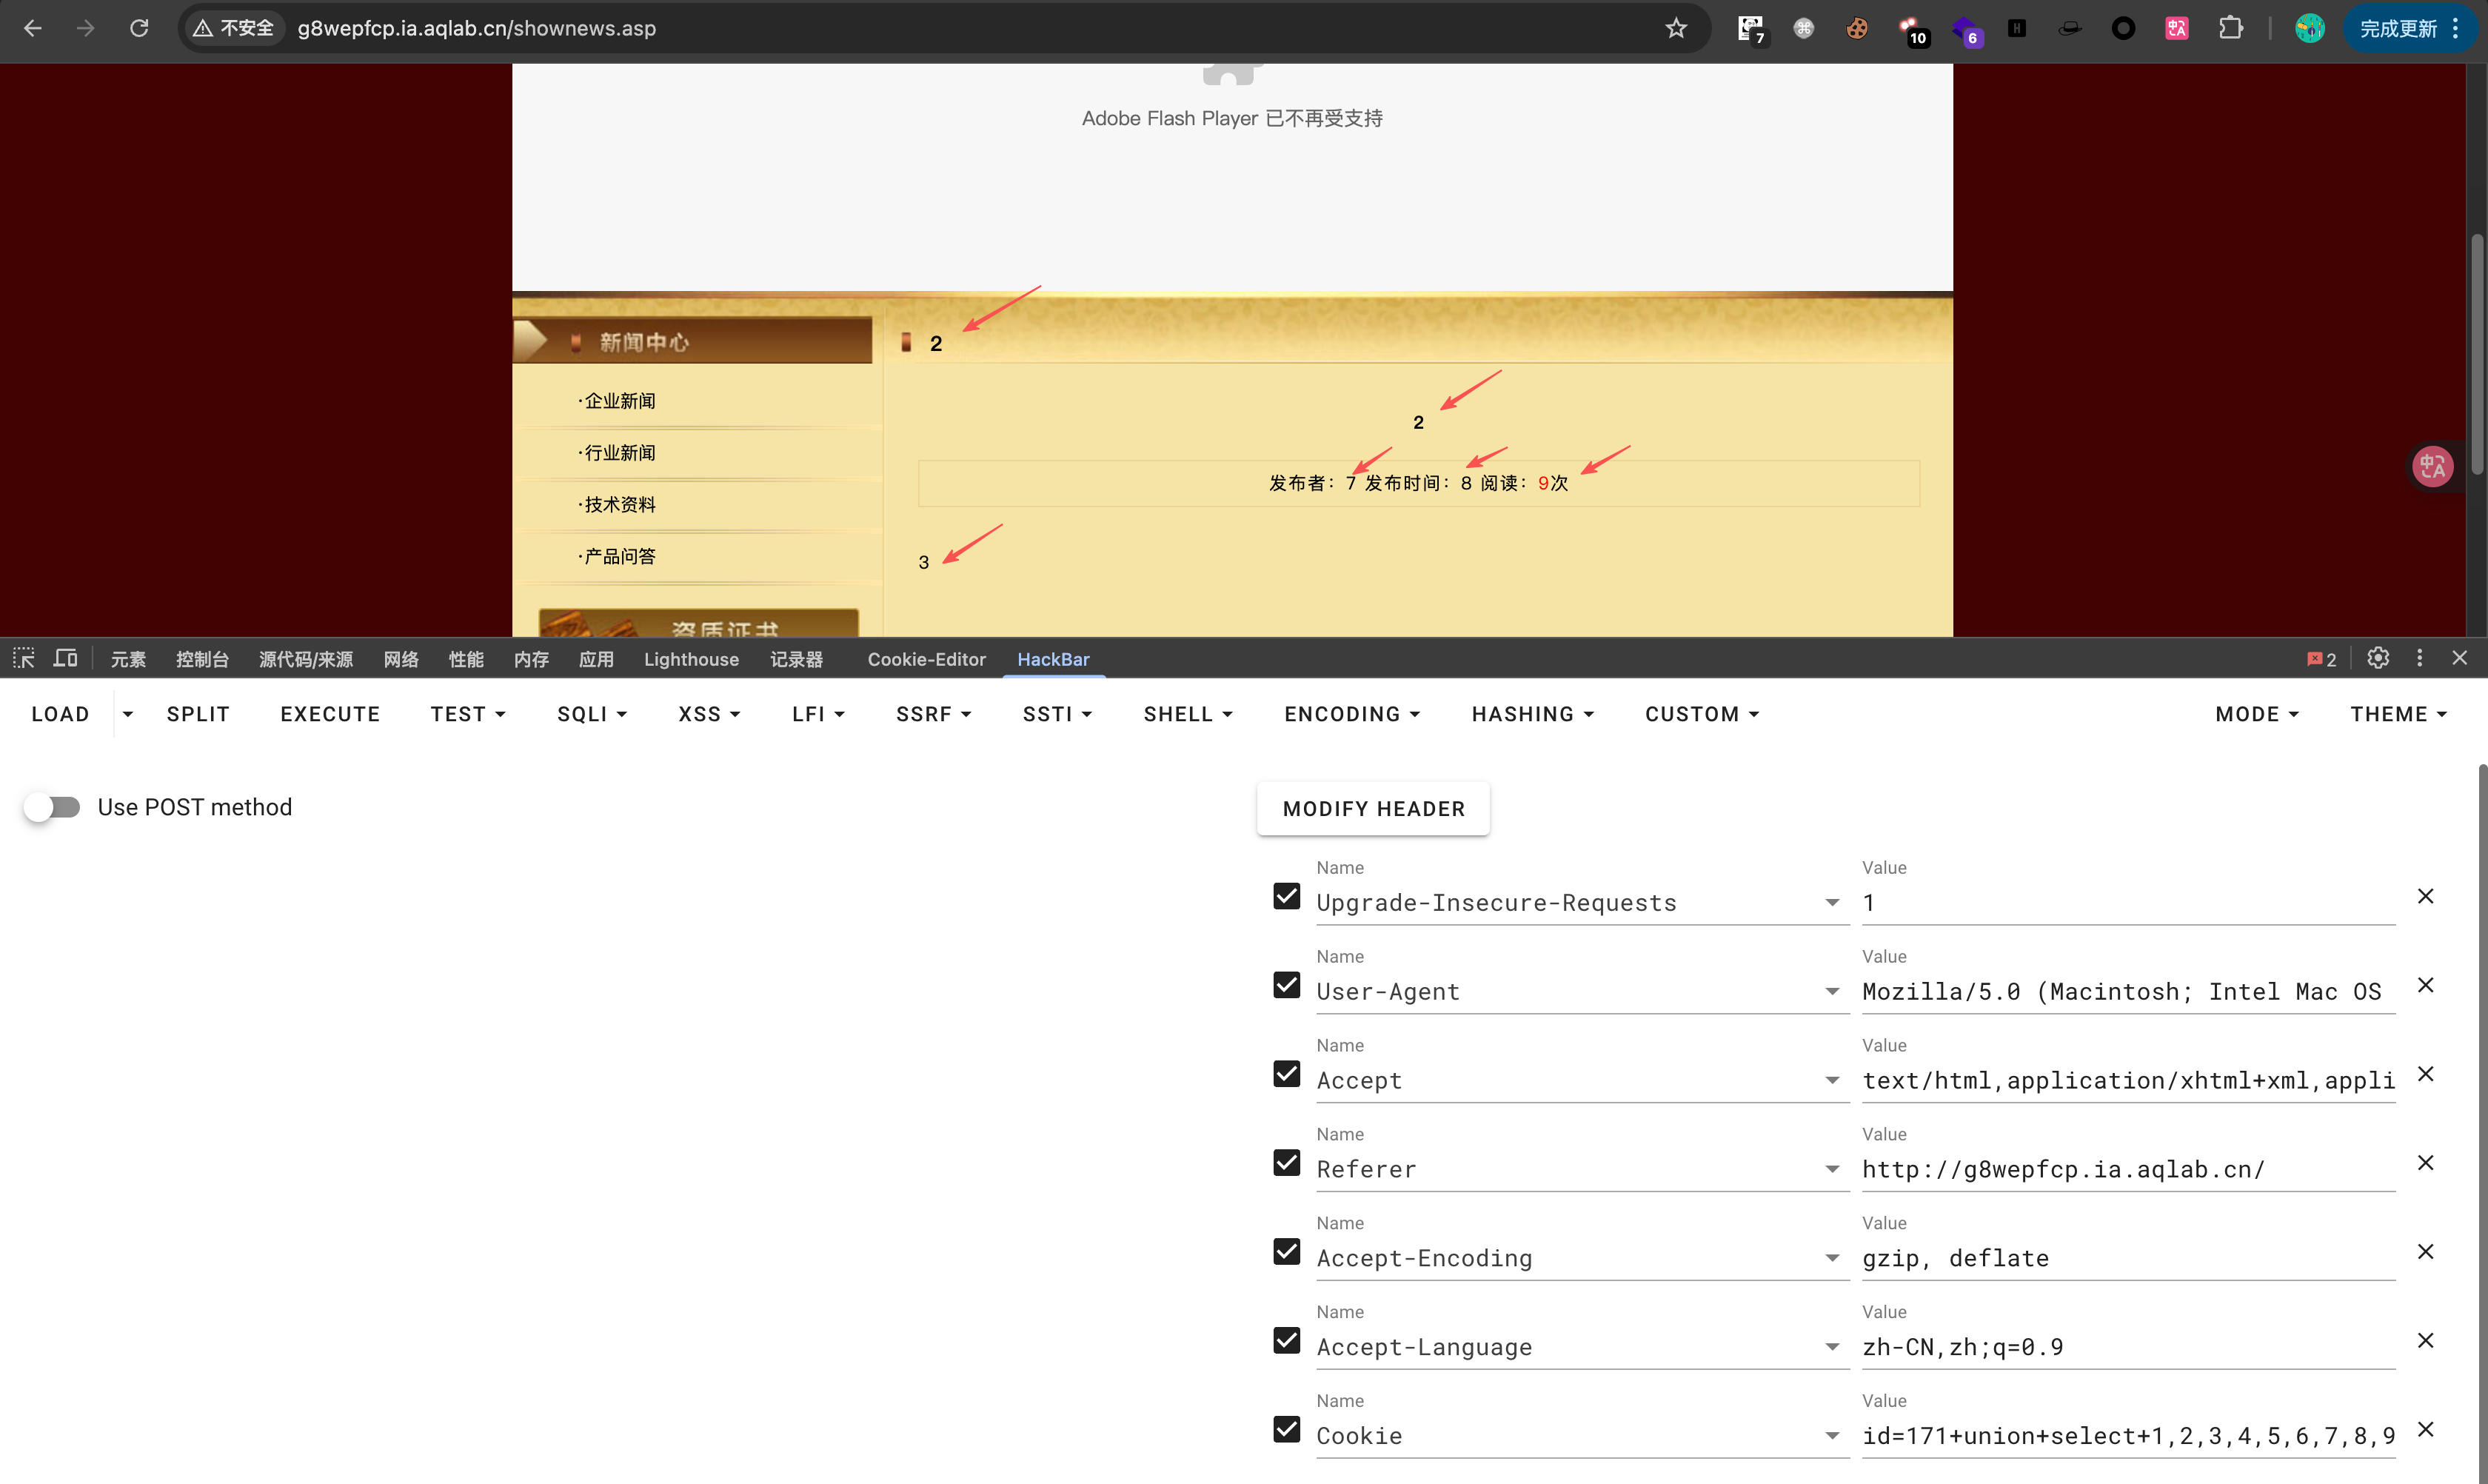Bookmark this page with star icon
2488x1484 pixels.
[1676, 28]
